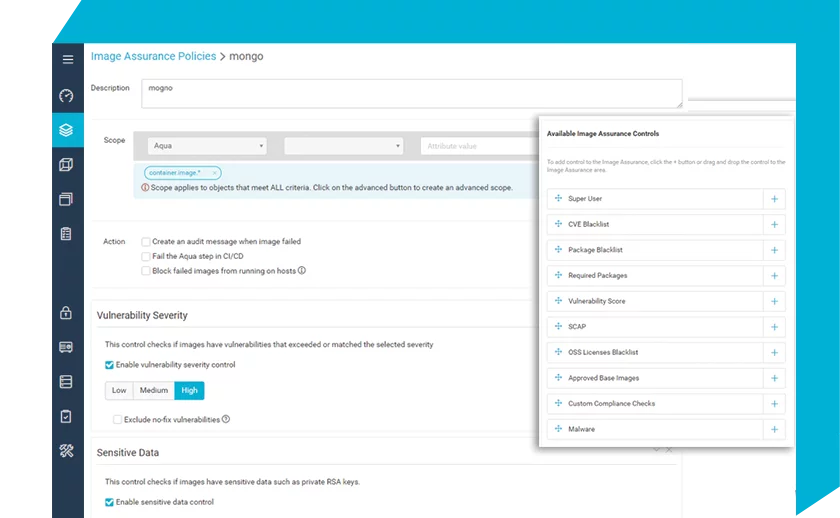
Task: Check Block failed images from running on hosts
Action: 146,271
